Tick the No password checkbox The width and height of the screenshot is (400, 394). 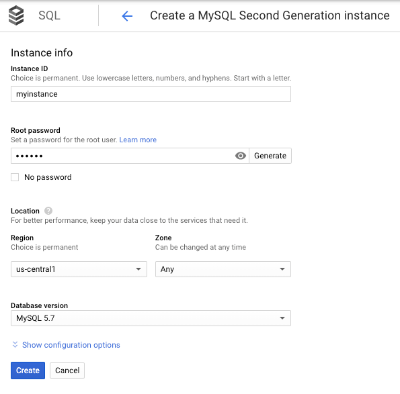[15, 177]
